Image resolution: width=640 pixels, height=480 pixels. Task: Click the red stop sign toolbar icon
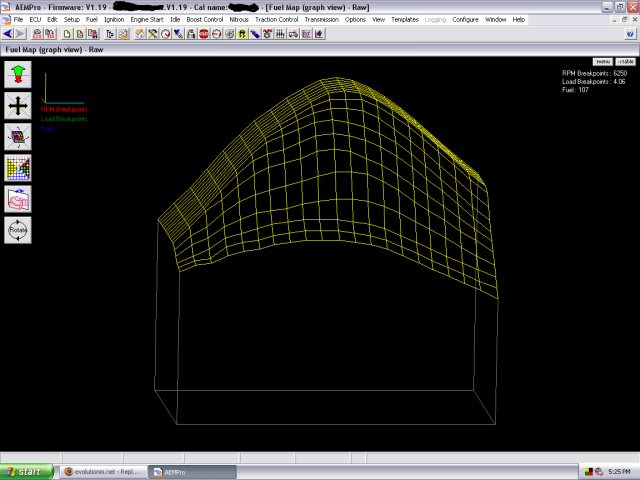(x=204, y=34)
